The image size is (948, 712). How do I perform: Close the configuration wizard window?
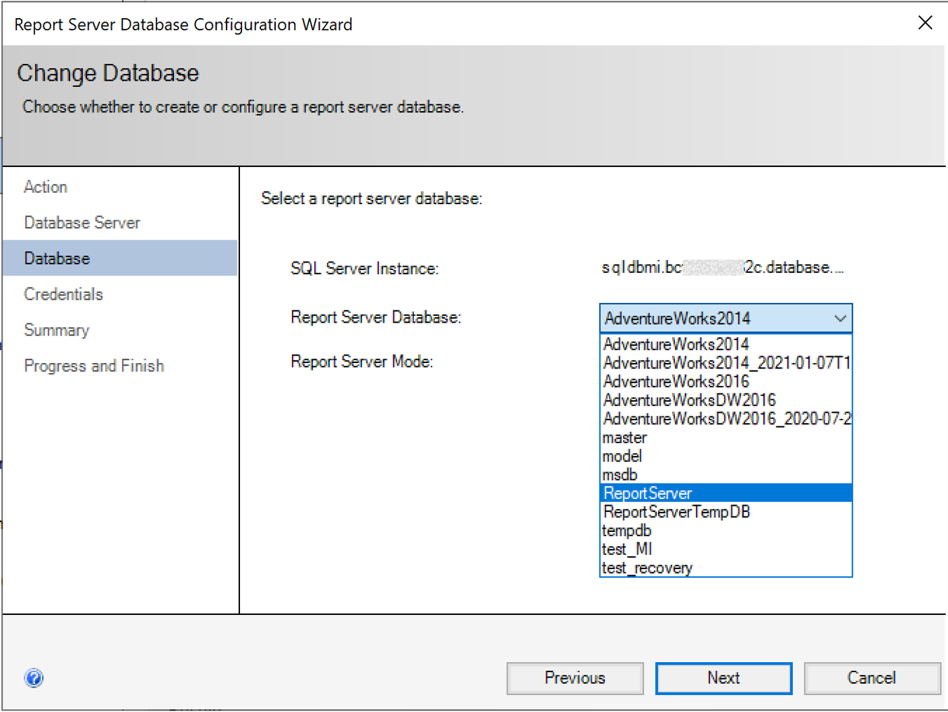pyautogui.click(x=924, y=24)
